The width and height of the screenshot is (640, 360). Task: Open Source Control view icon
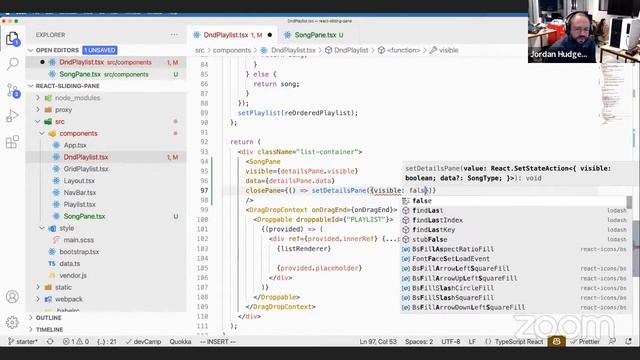(x=13, y=90)
